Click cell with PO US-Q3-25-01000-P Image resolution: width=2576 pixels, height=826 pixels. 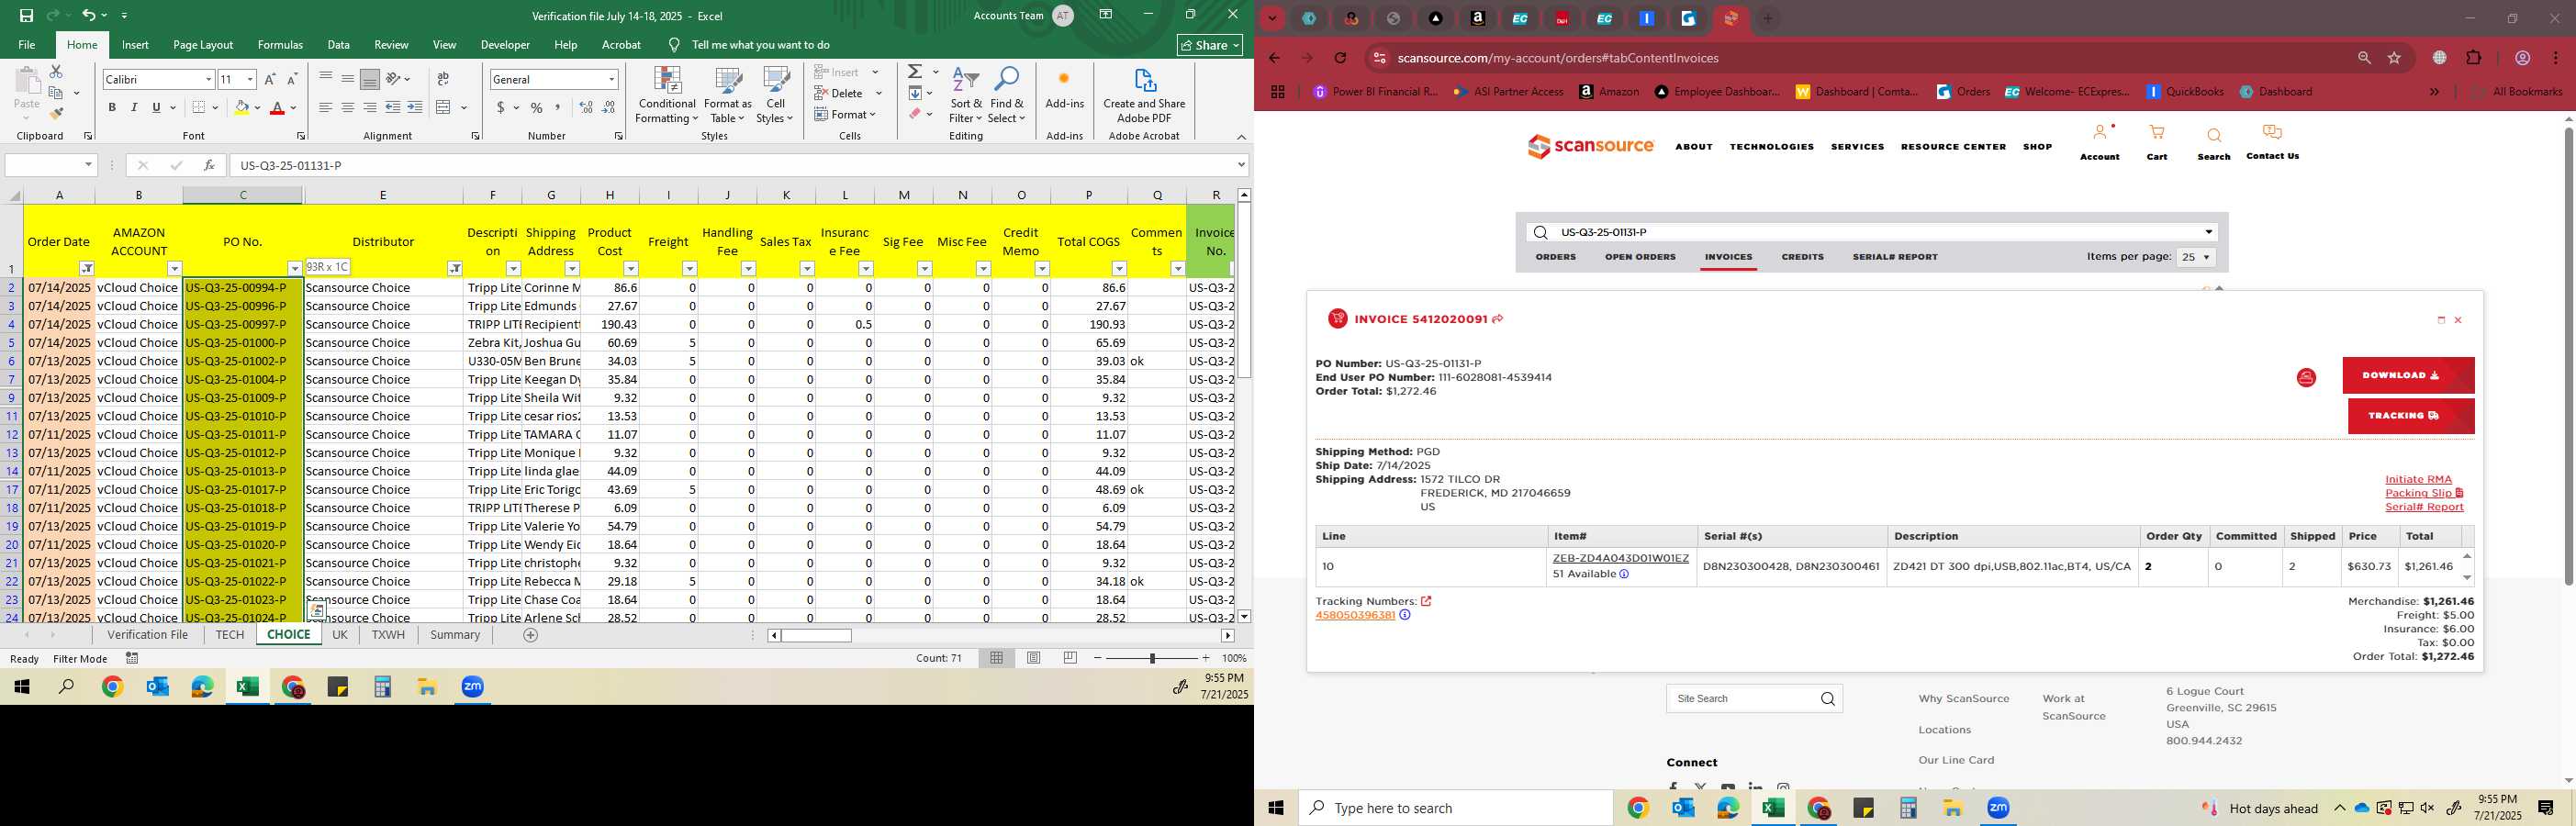click(243, 343)
